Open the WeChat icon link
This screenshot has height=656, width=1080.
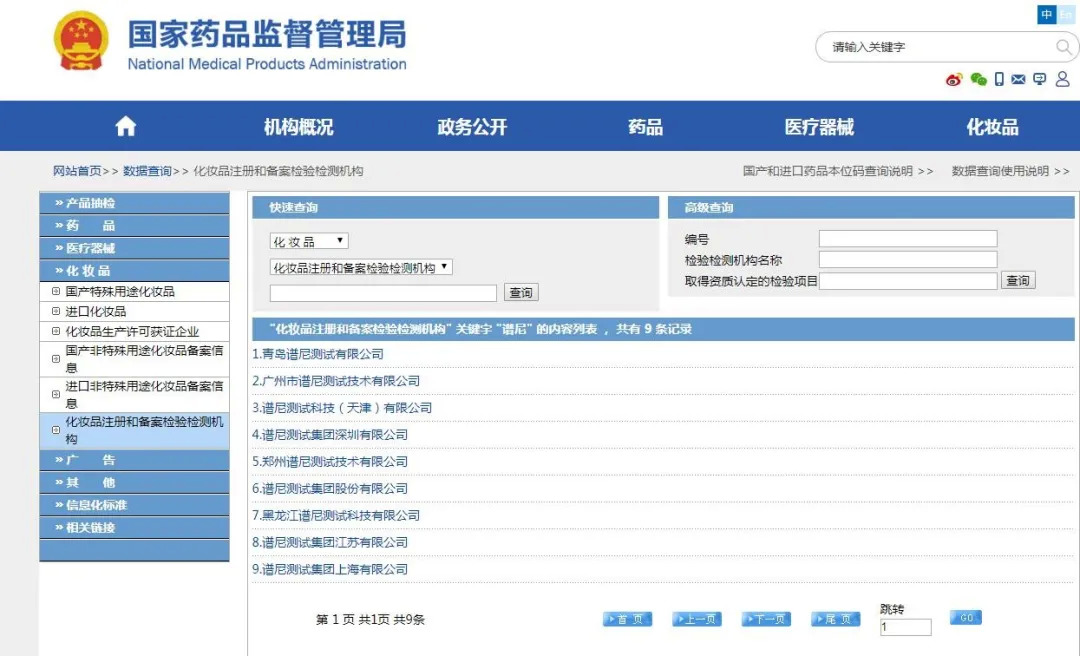978,79
